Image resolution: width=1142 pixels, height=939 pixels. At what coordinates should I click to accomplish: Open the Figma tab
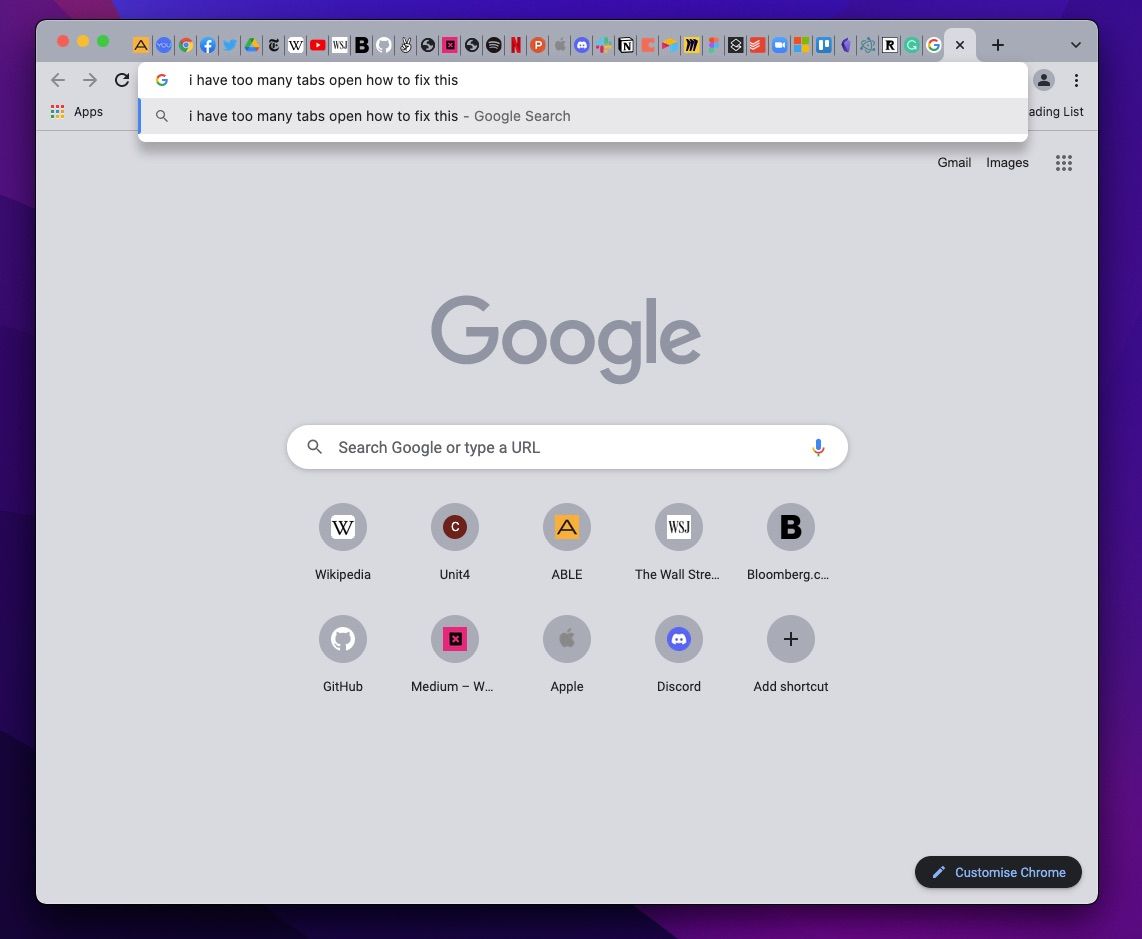click(x=714, y=45)
